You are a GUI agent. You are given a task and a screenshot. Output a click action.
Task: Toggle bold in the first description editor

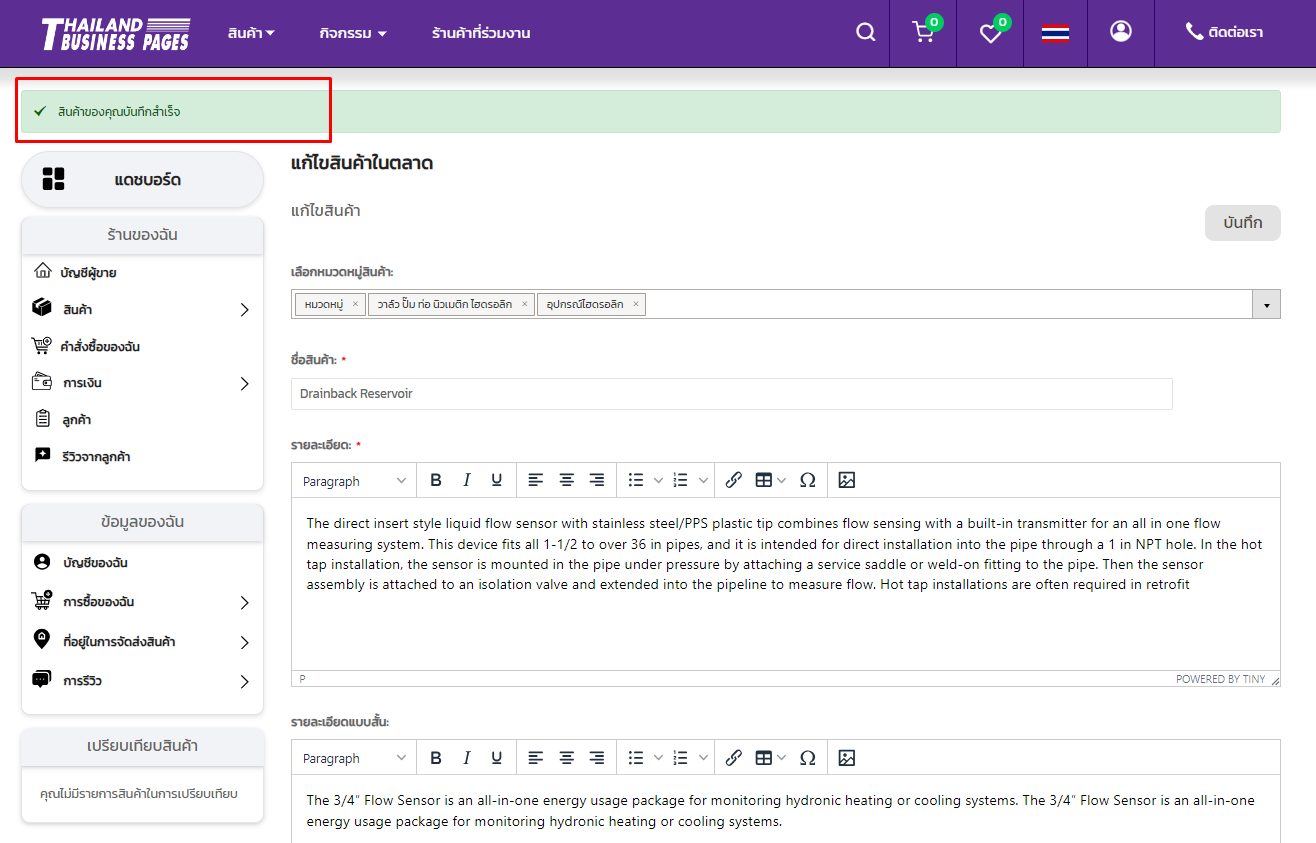click(x=436, y=480)
